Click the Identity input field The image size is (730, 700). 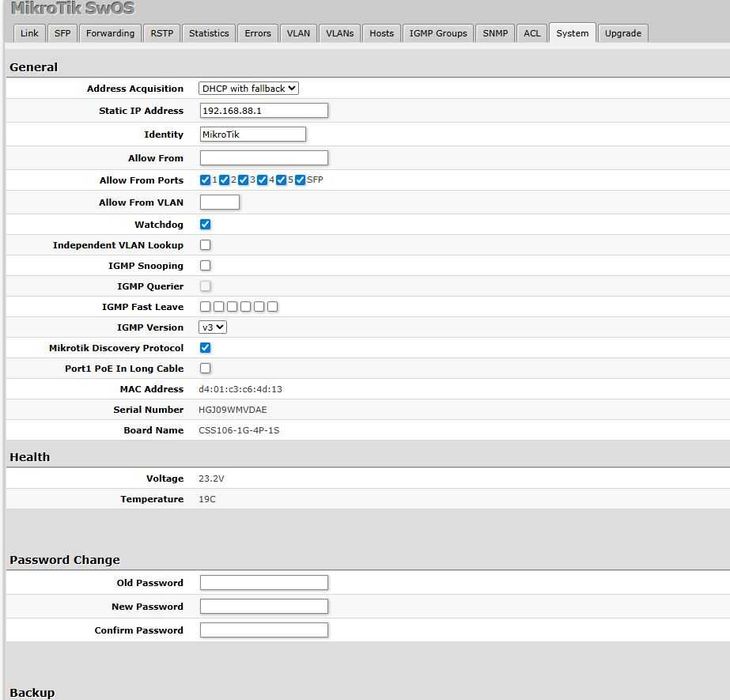tap(253, 135)
